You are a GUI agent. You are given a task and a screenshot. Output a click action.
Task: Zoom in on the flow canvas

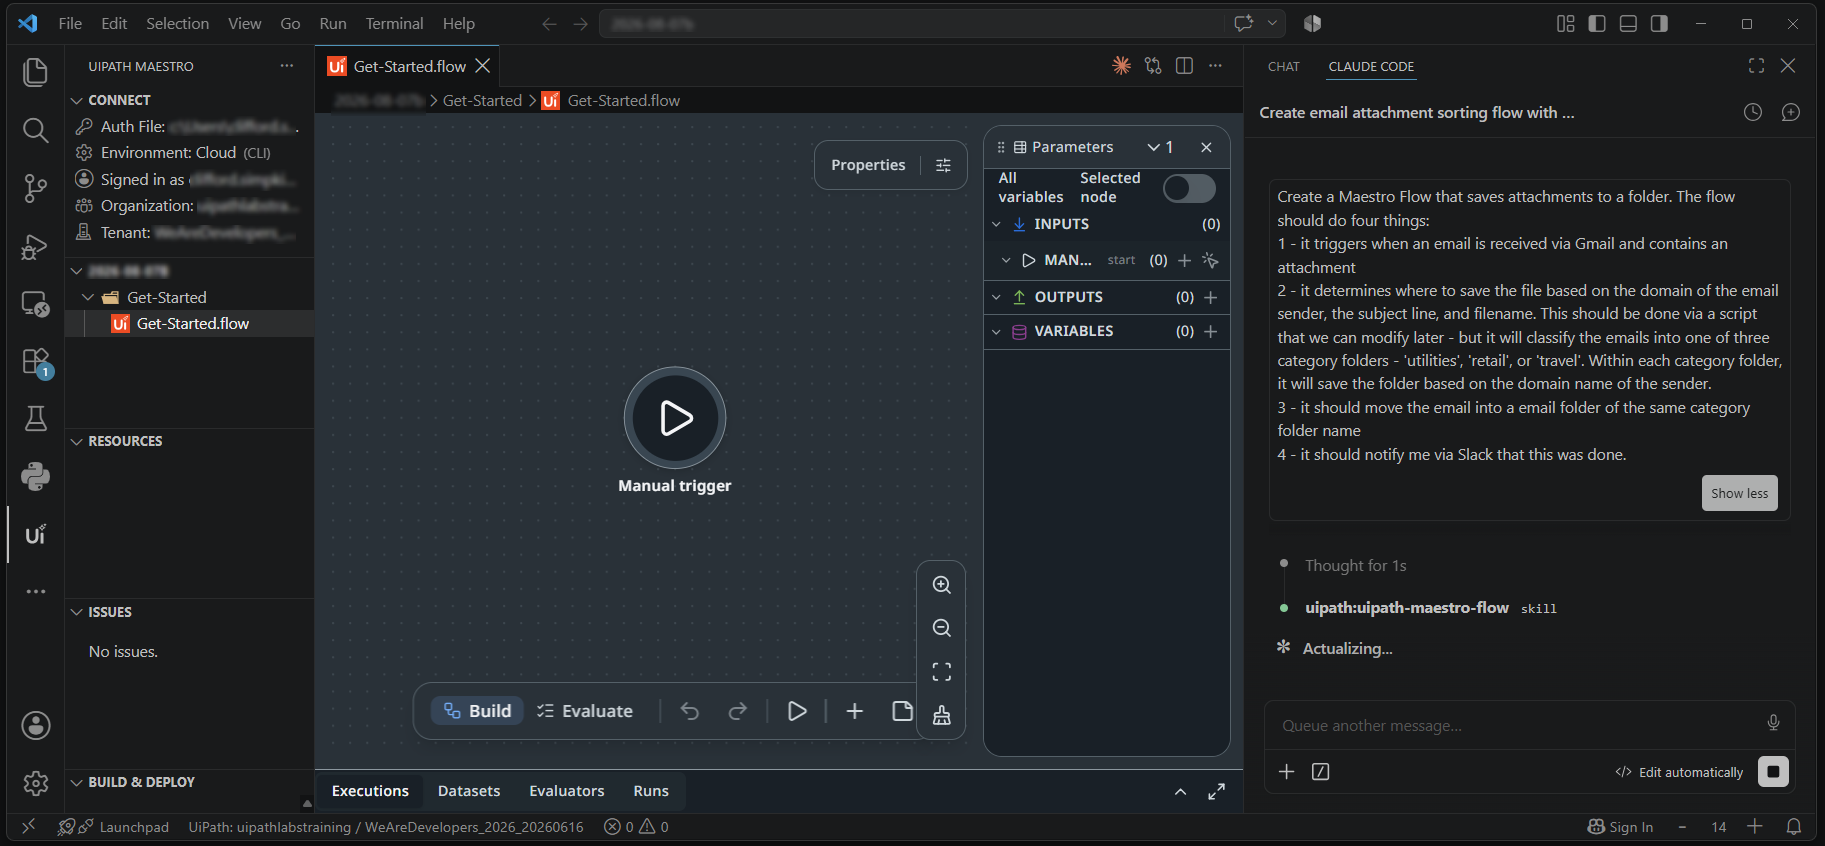pos(941,585)
